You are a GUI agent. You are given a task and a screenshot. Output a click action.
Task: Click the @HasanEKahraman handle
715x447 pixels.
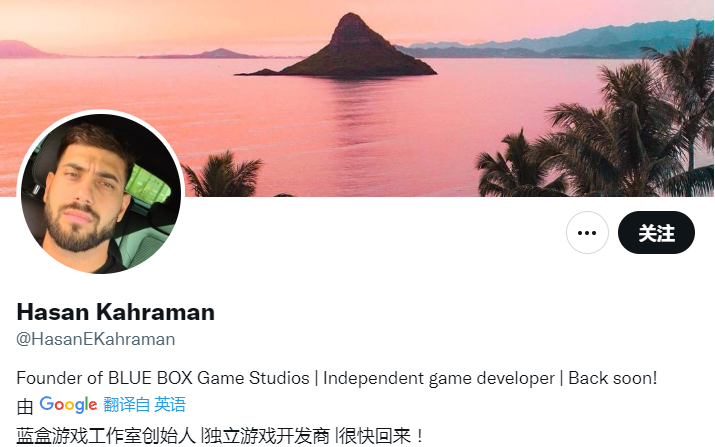pyautogui.click(x=96, y=339)
